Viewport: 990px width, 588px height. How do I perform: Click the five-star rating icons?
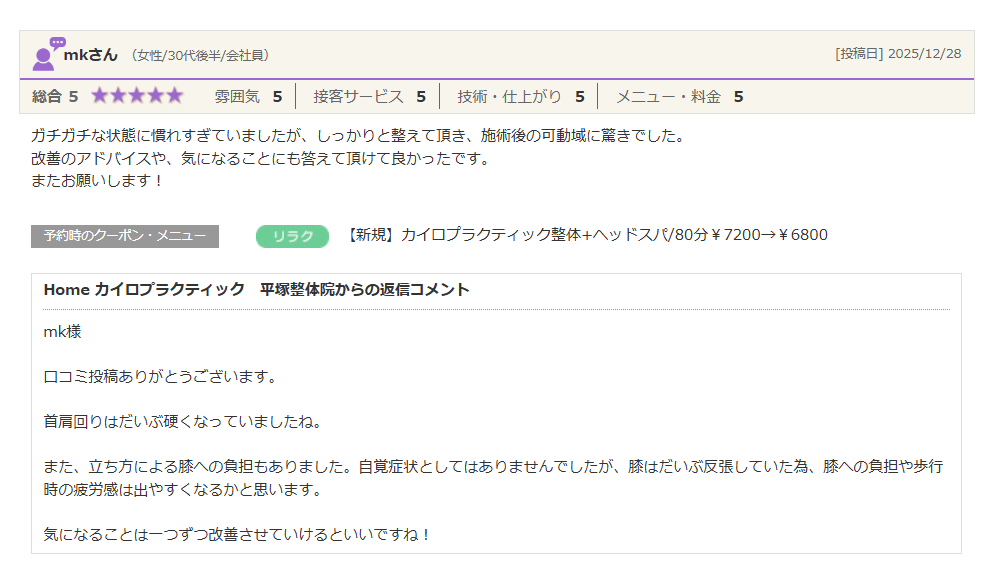click(137, 96)
